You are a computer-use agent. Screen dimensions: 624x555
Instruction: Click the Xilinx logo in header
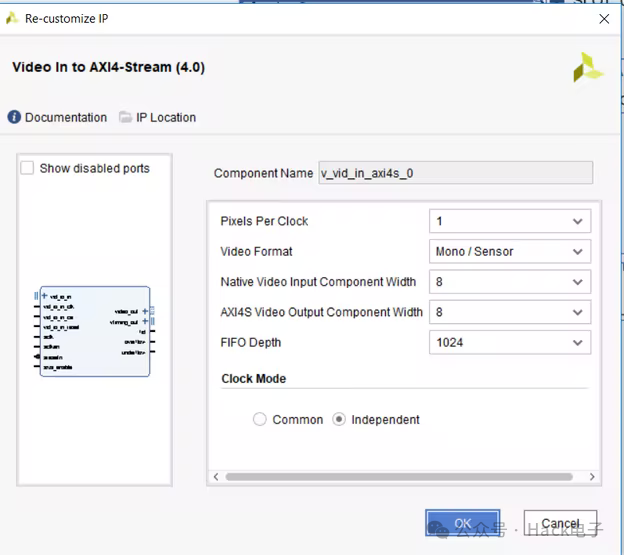pyautogui.click(x=588, y=67)
